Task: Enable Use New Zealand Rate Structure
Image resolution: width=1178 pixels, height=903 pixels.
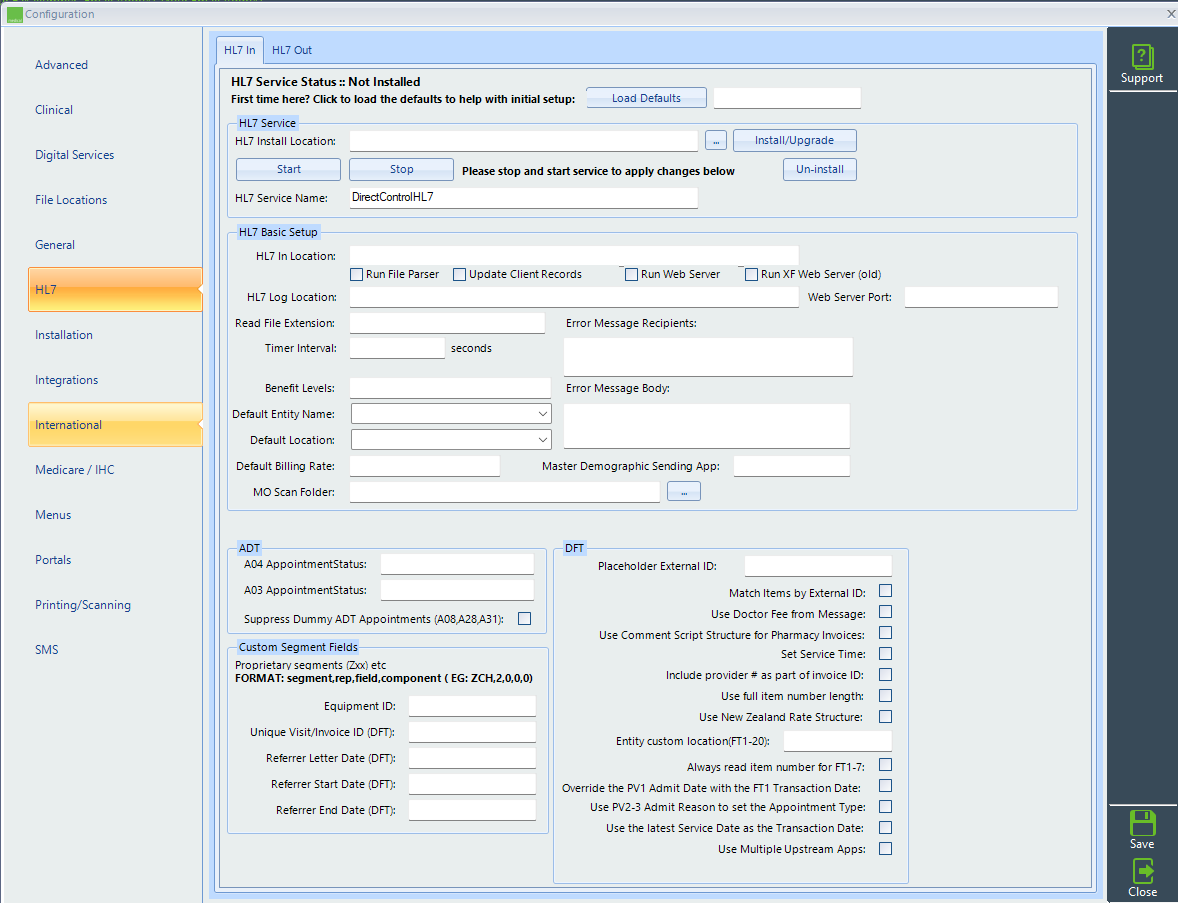Action: (x=886, y=717)
